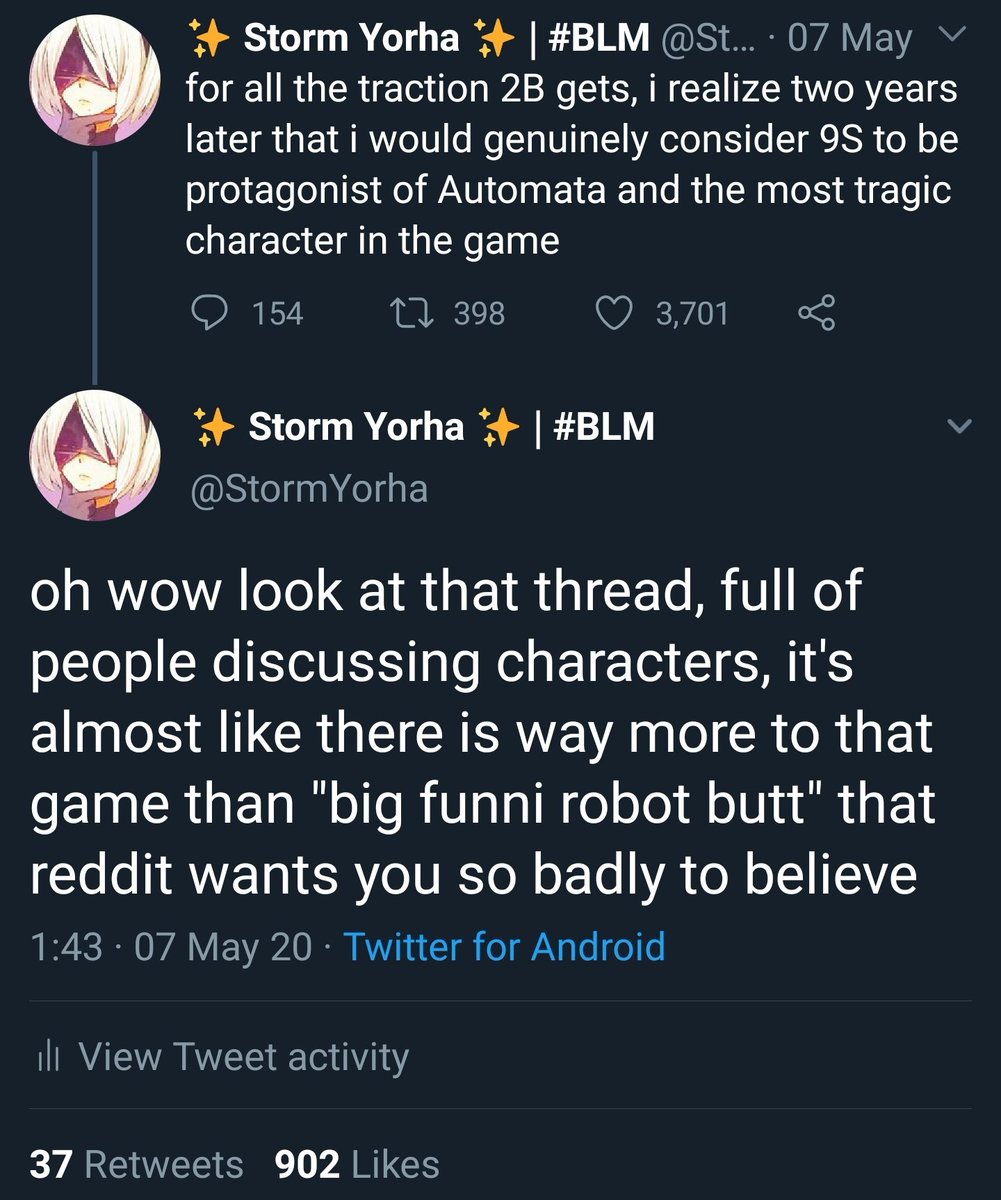The width and height of the screenshot is (1001, 1200).
Task: Click the bar chart Tweet activity icon
Action: click(x=47, y=1057)
